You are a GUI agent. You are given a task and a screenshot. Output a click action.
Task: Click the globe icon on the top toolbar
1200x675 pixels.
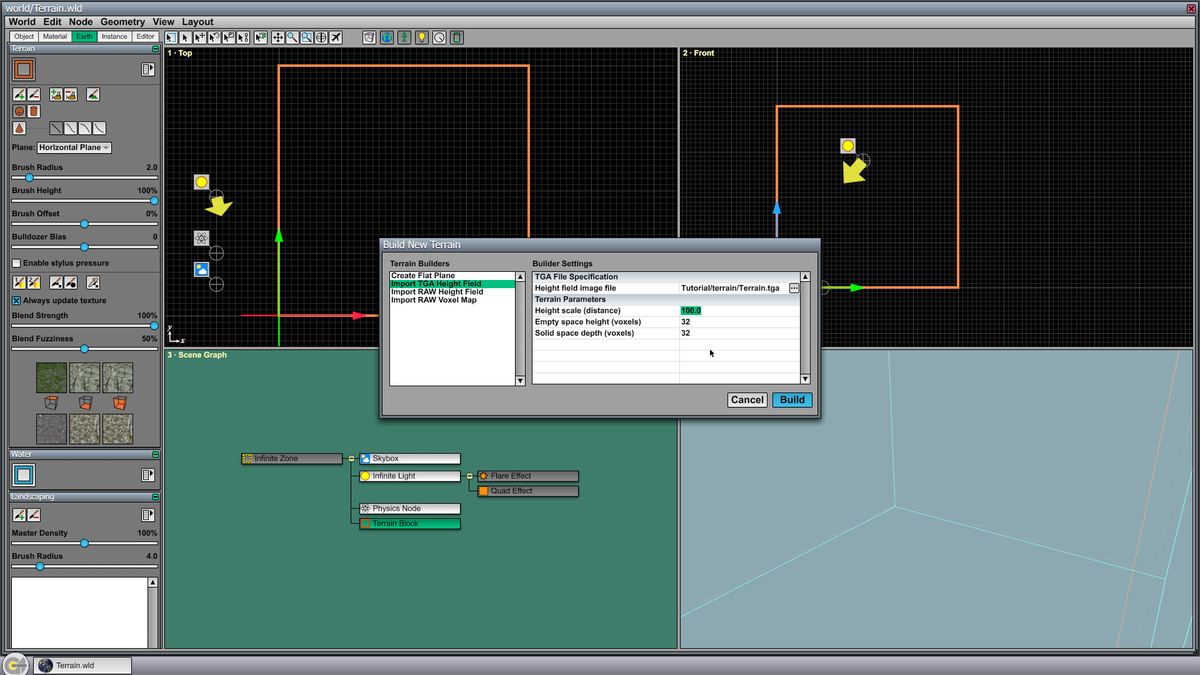click(386, 37)
